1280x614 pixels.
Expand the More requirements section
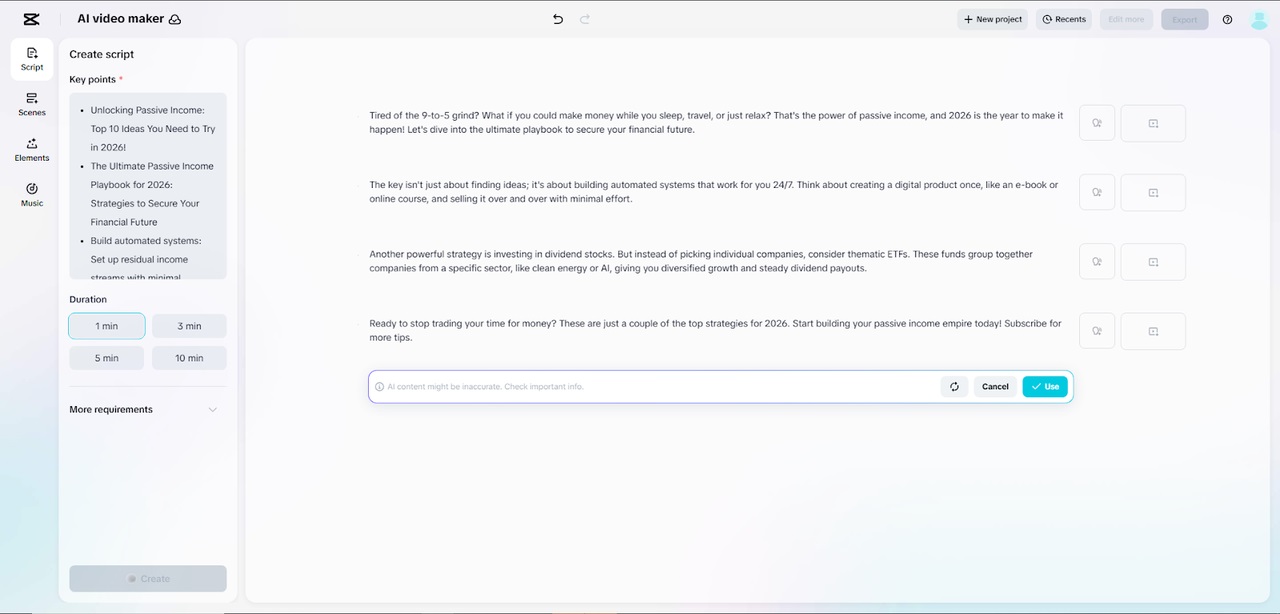(212, 409)
